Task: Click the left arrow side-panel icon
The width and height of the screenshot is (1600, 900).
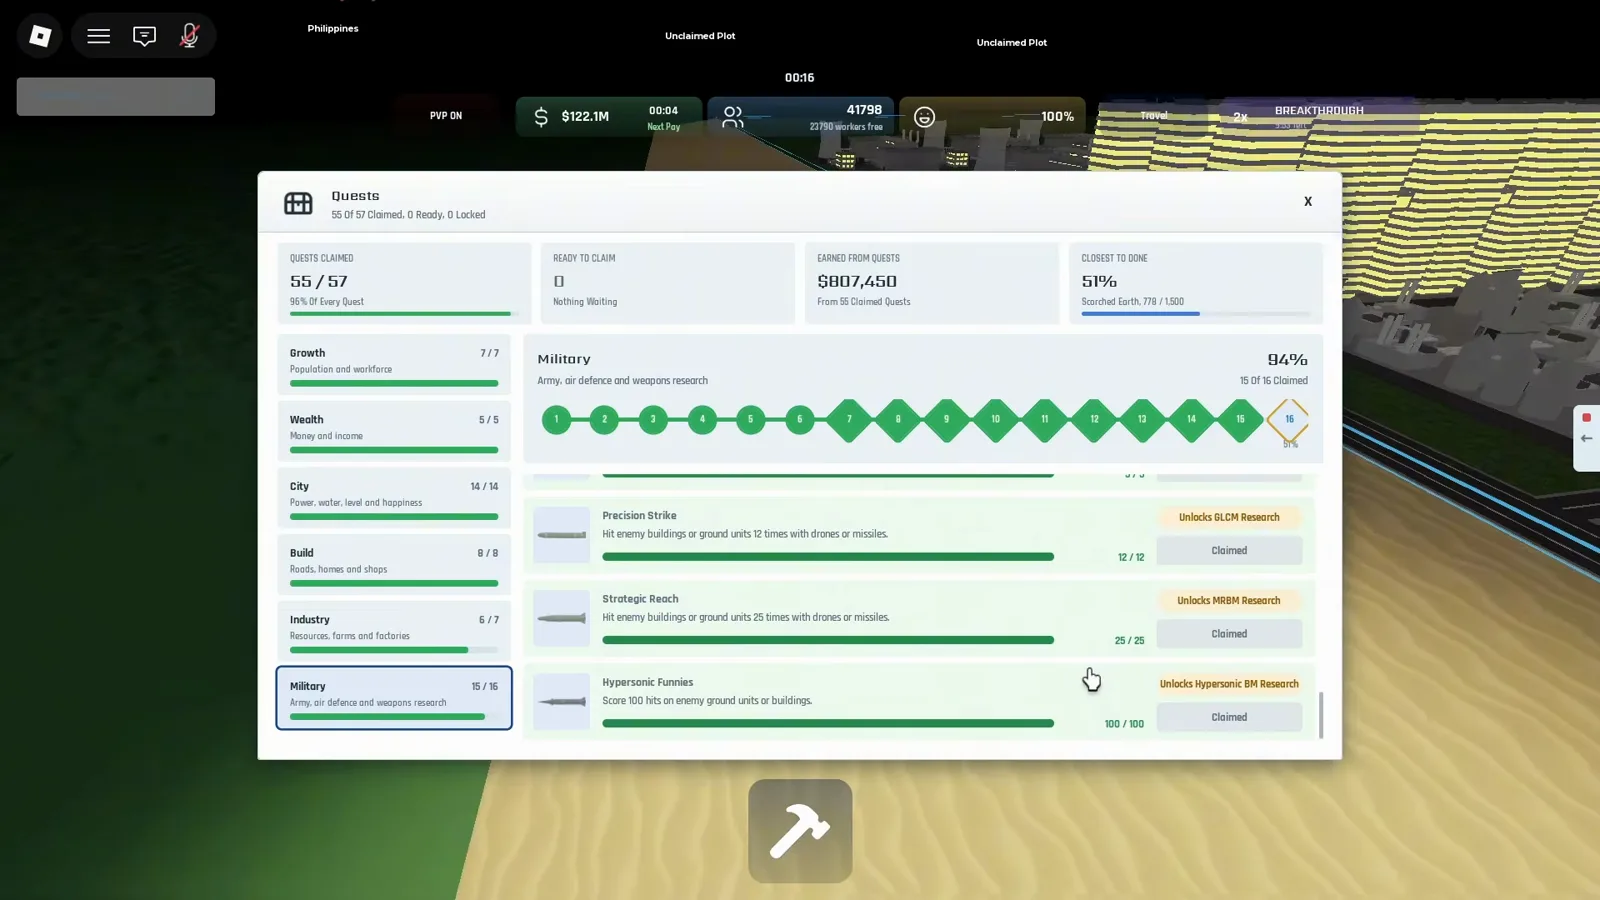Action: click(1586, 438)
